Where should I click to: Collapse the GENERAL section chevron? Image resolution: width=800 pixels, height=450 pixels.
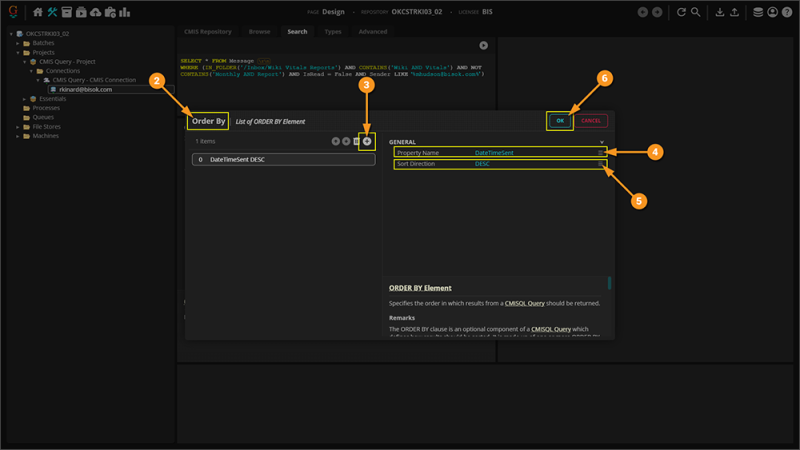tap(602, 142)
